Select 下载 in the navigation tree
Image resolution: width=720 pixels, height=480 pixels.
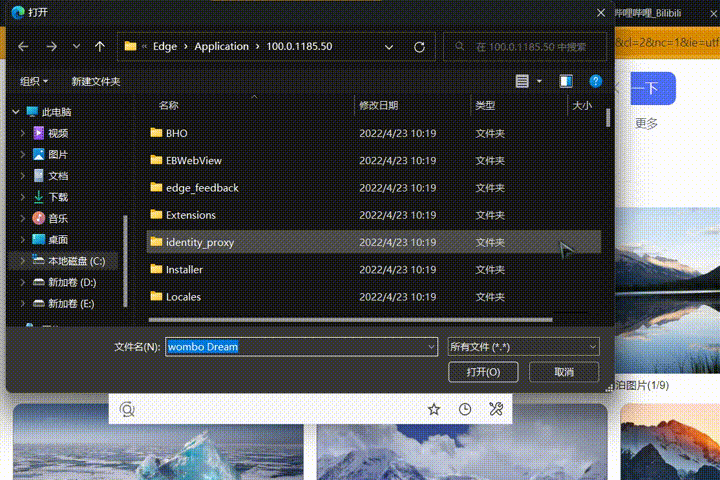click(x=58, y=197)
